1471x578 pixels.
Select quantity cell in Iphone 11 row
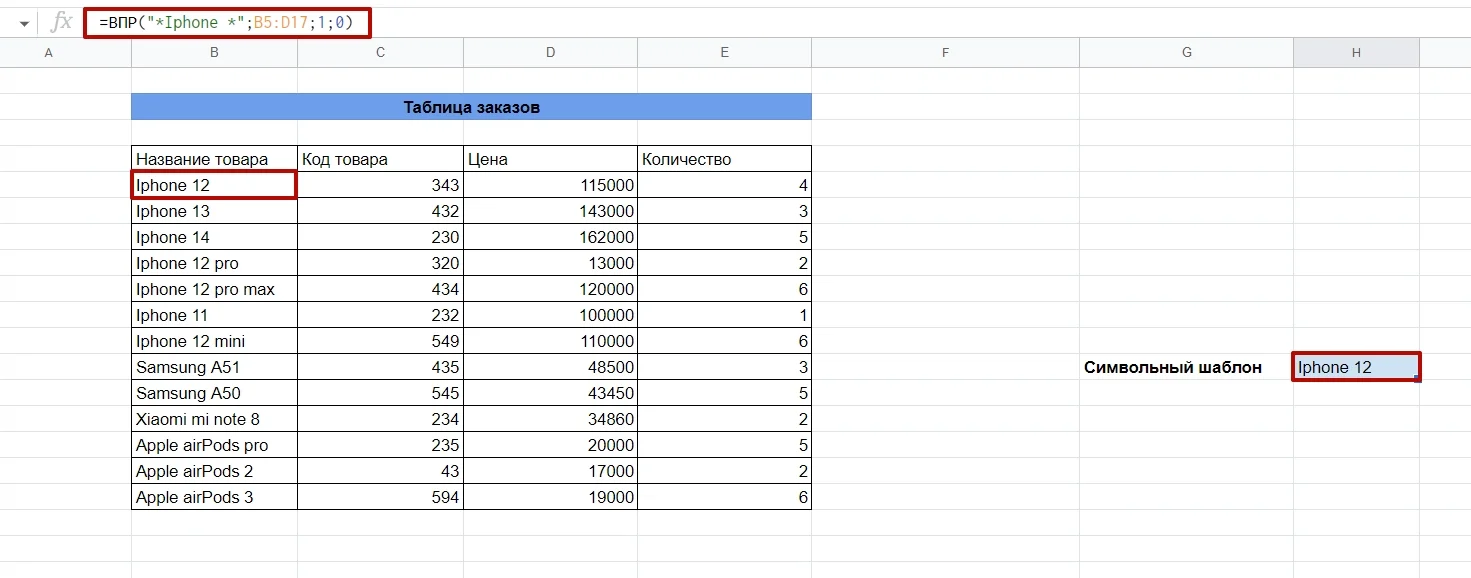724,315
